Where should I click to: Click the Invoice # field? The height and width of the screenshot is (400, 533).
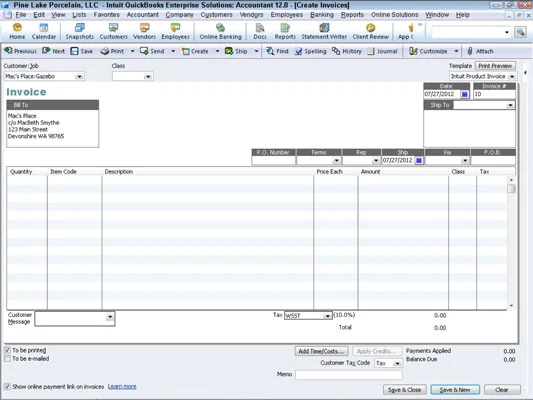coord(494,94)
